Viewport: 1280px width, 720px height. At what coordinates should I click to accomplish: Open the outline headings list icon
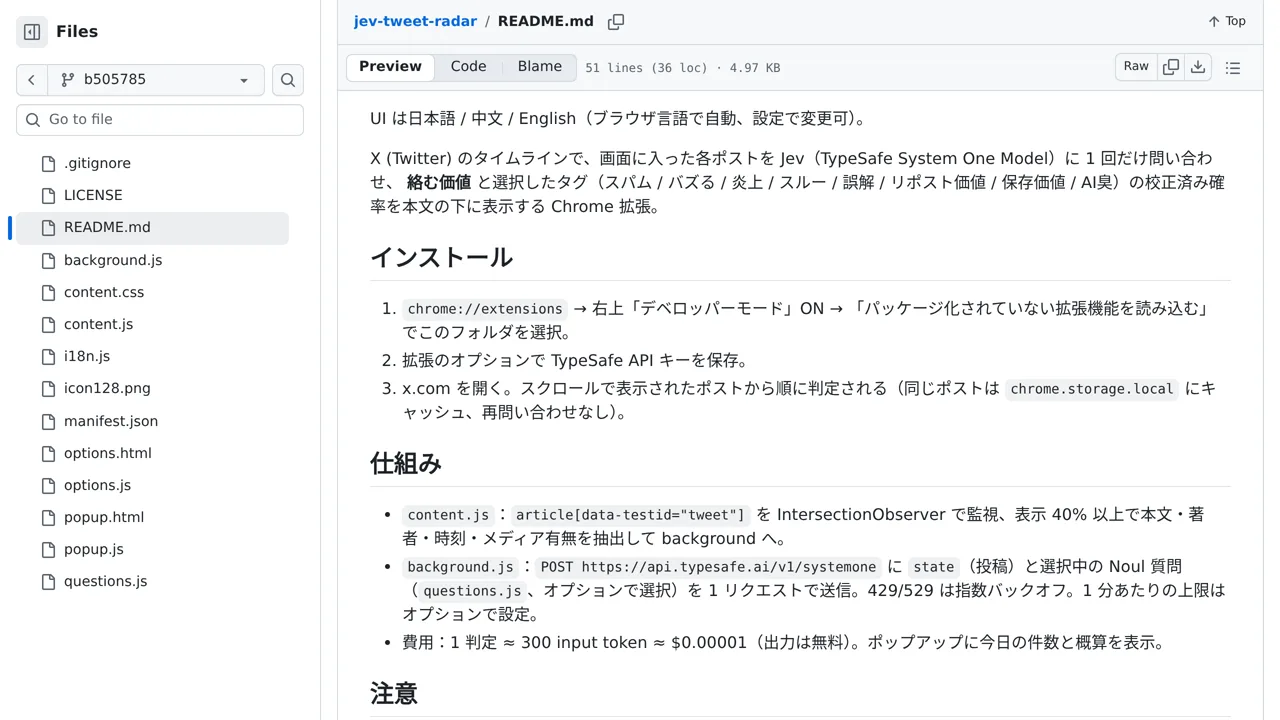click(x=1233, y=68)
